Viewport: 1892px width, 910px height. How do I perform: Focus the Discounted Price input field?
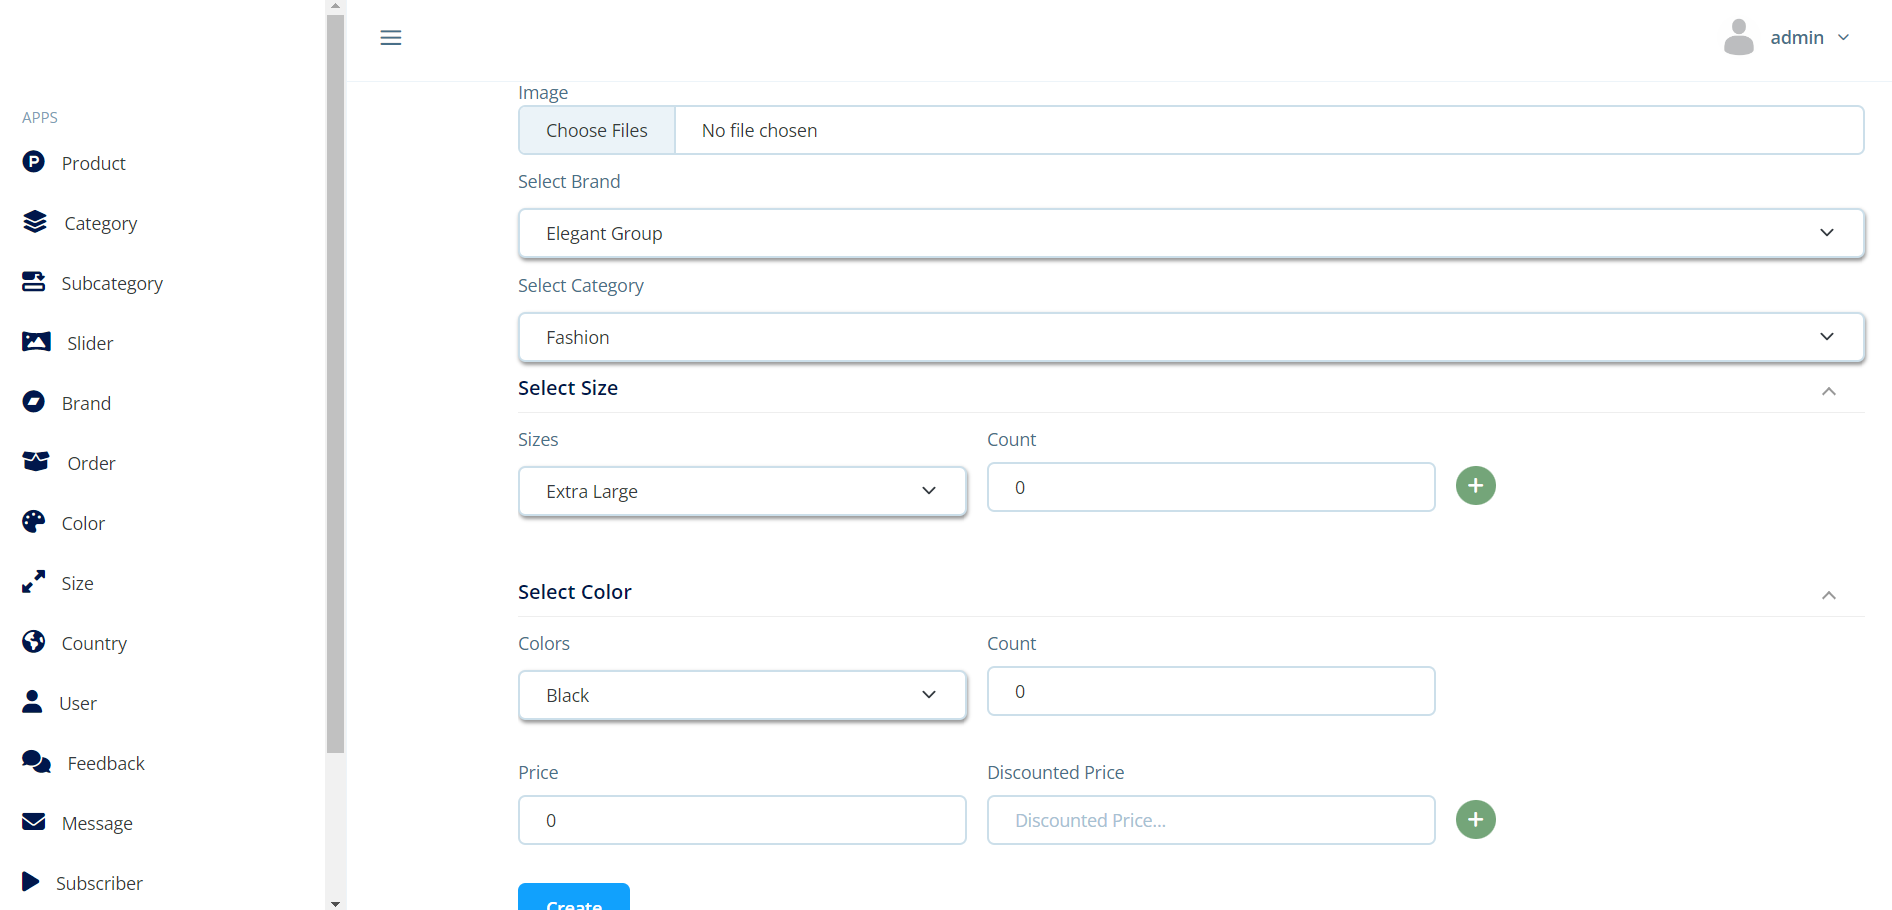pyautogui.click(x=1210, y=821)
